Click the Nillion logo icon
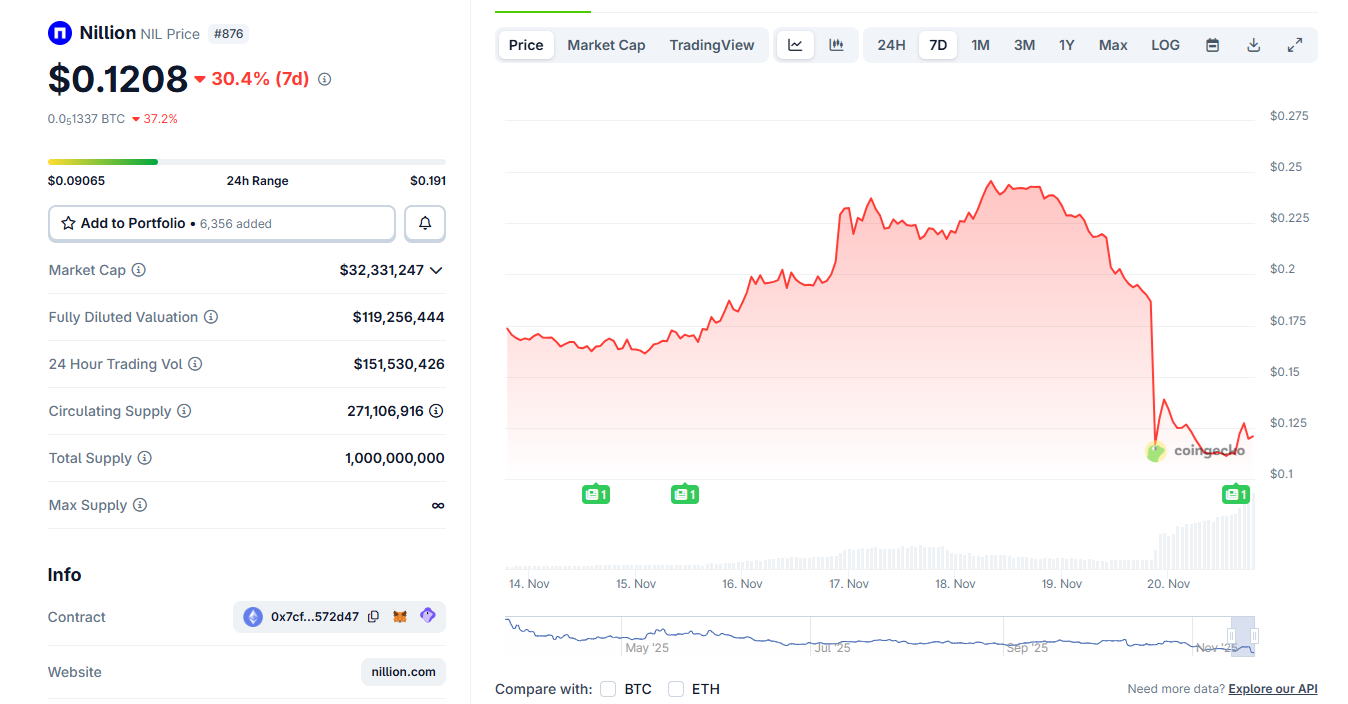This screenshot has height=704, width=1348. point(60,32)
